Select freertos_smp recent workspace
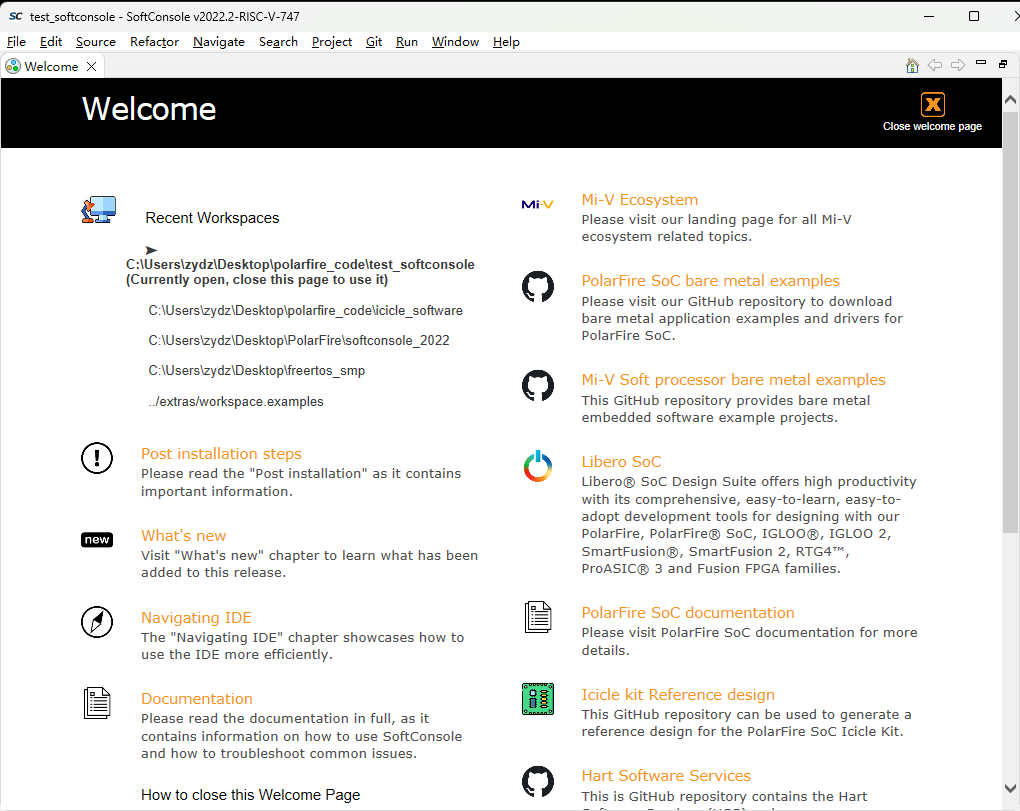This screenshot has width=1020, height=811. [x=257, y=370]
